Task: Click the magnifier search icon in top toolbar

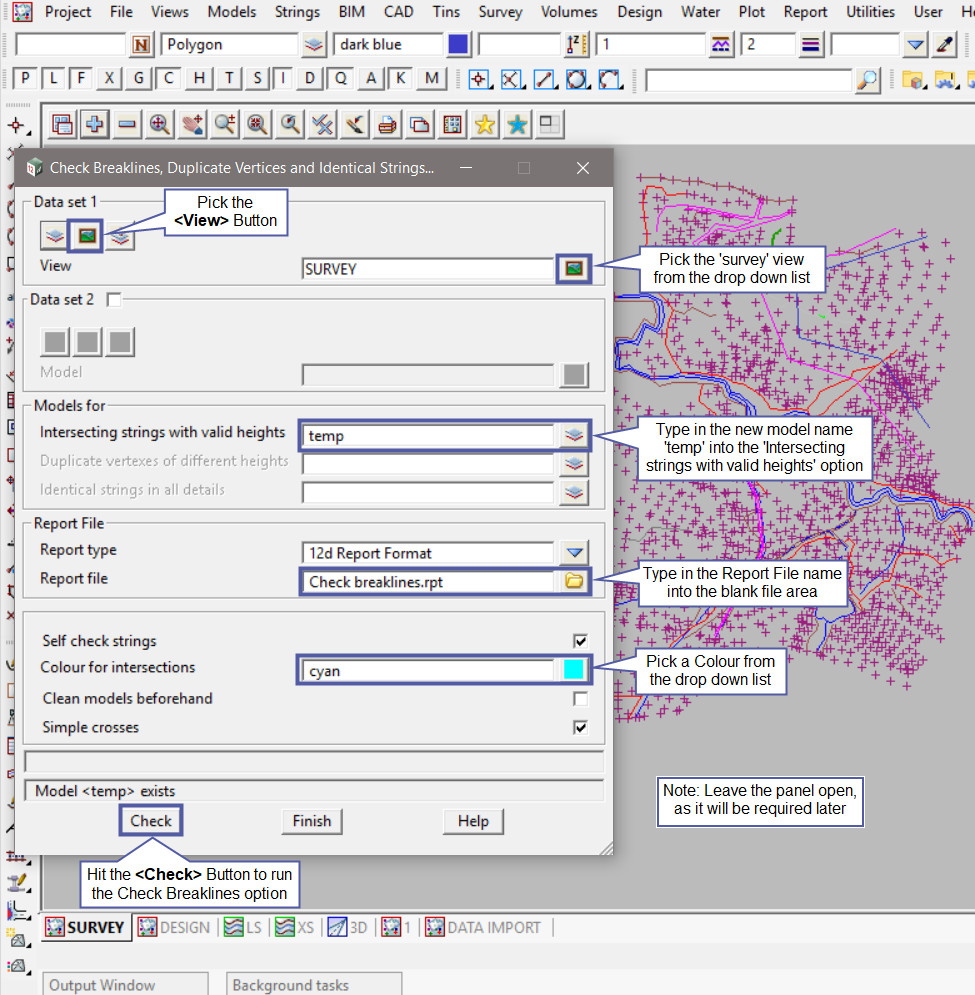Action: [868, 80]
